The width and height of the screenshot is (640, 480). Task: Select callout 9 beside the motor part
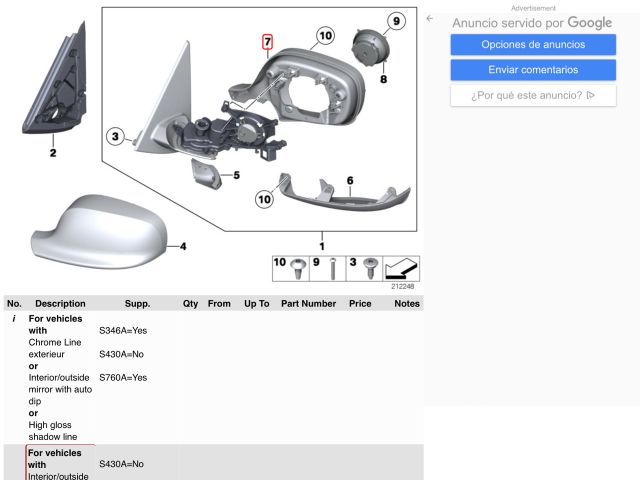(394, 20)
